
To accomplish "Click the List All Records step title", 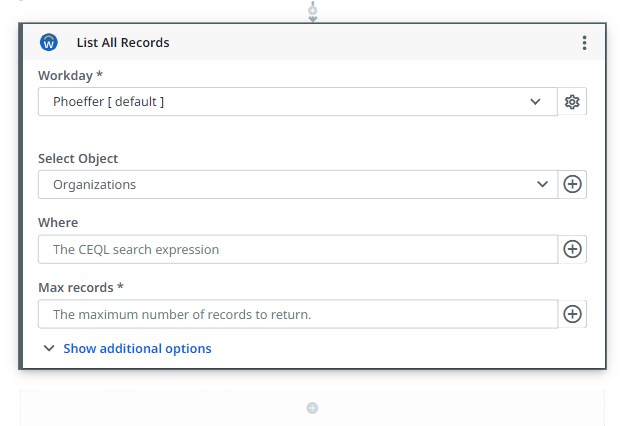I will [123, 43].
